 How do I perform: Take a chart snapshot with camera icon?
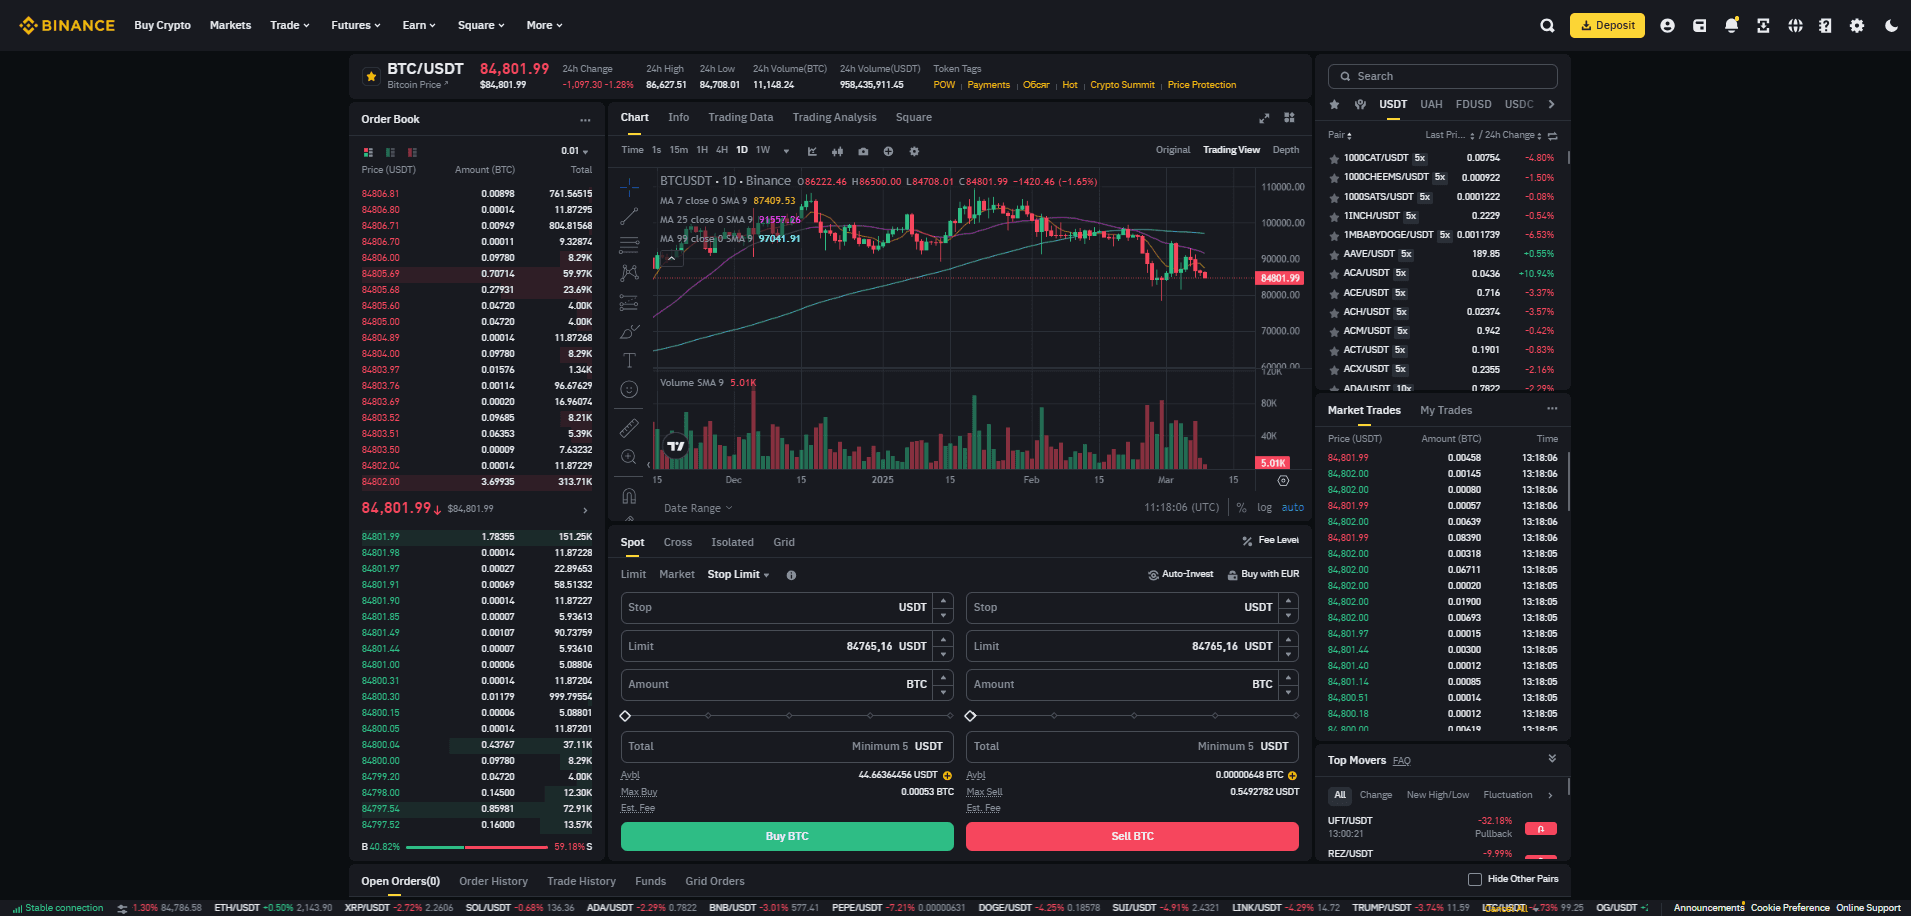coord(863,151)
